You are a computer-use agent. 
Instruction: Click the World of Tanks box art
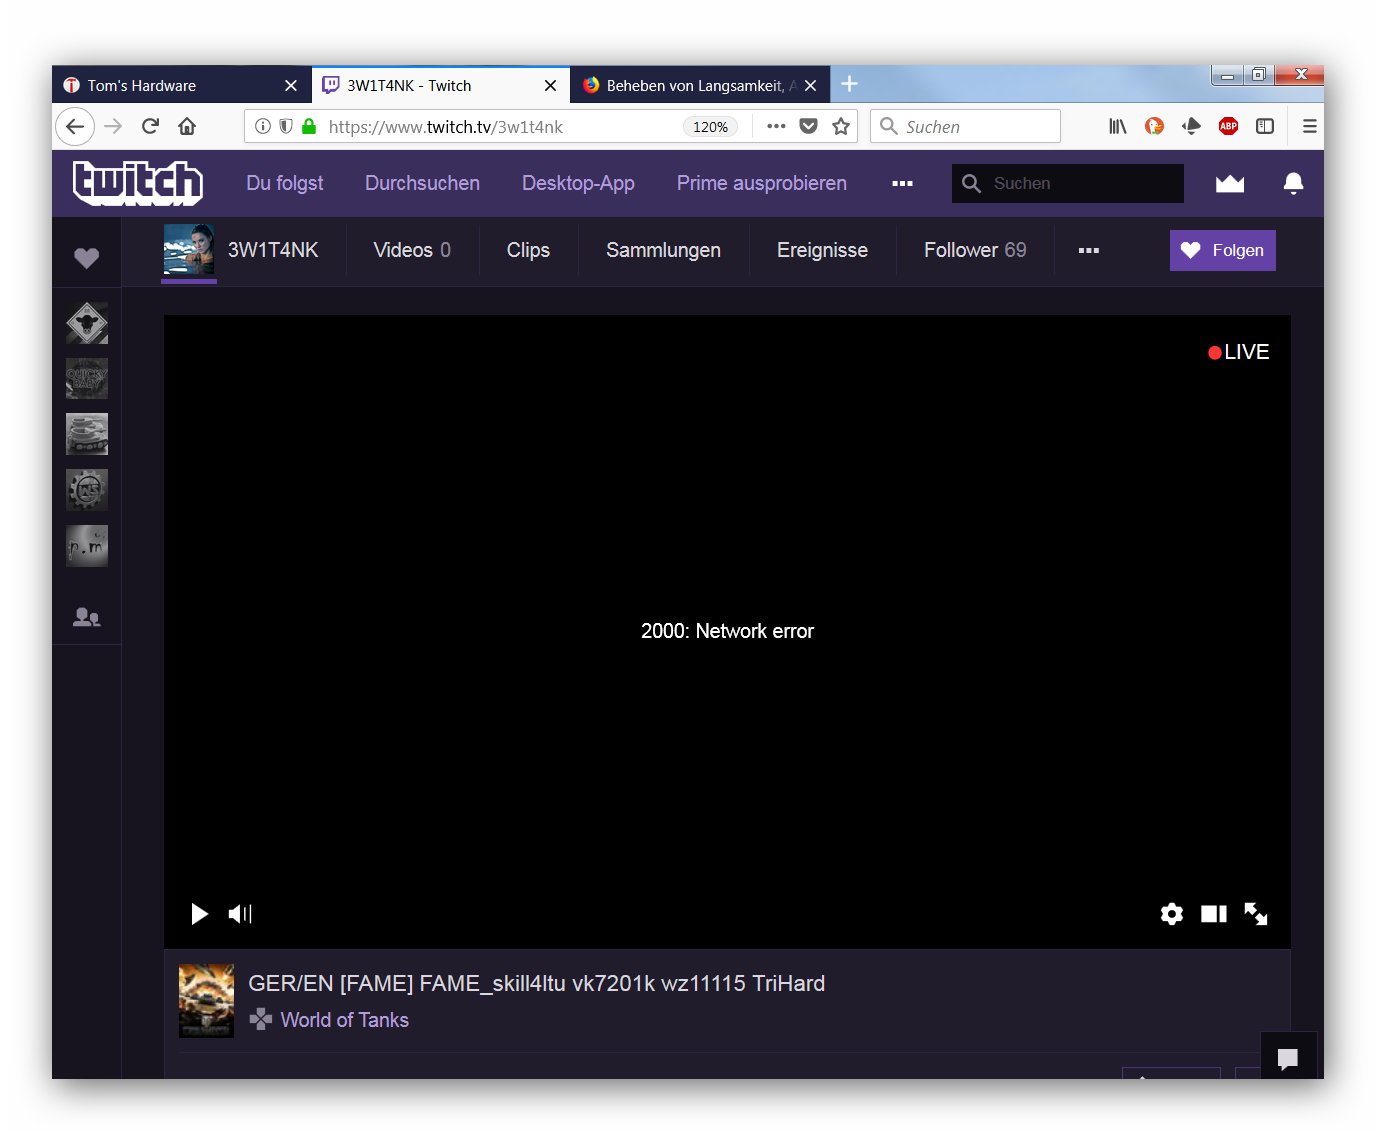coord(206,1000)
